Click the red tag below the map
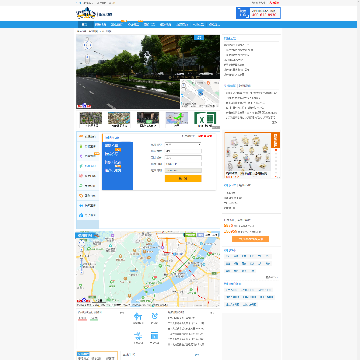 [82, 319]
